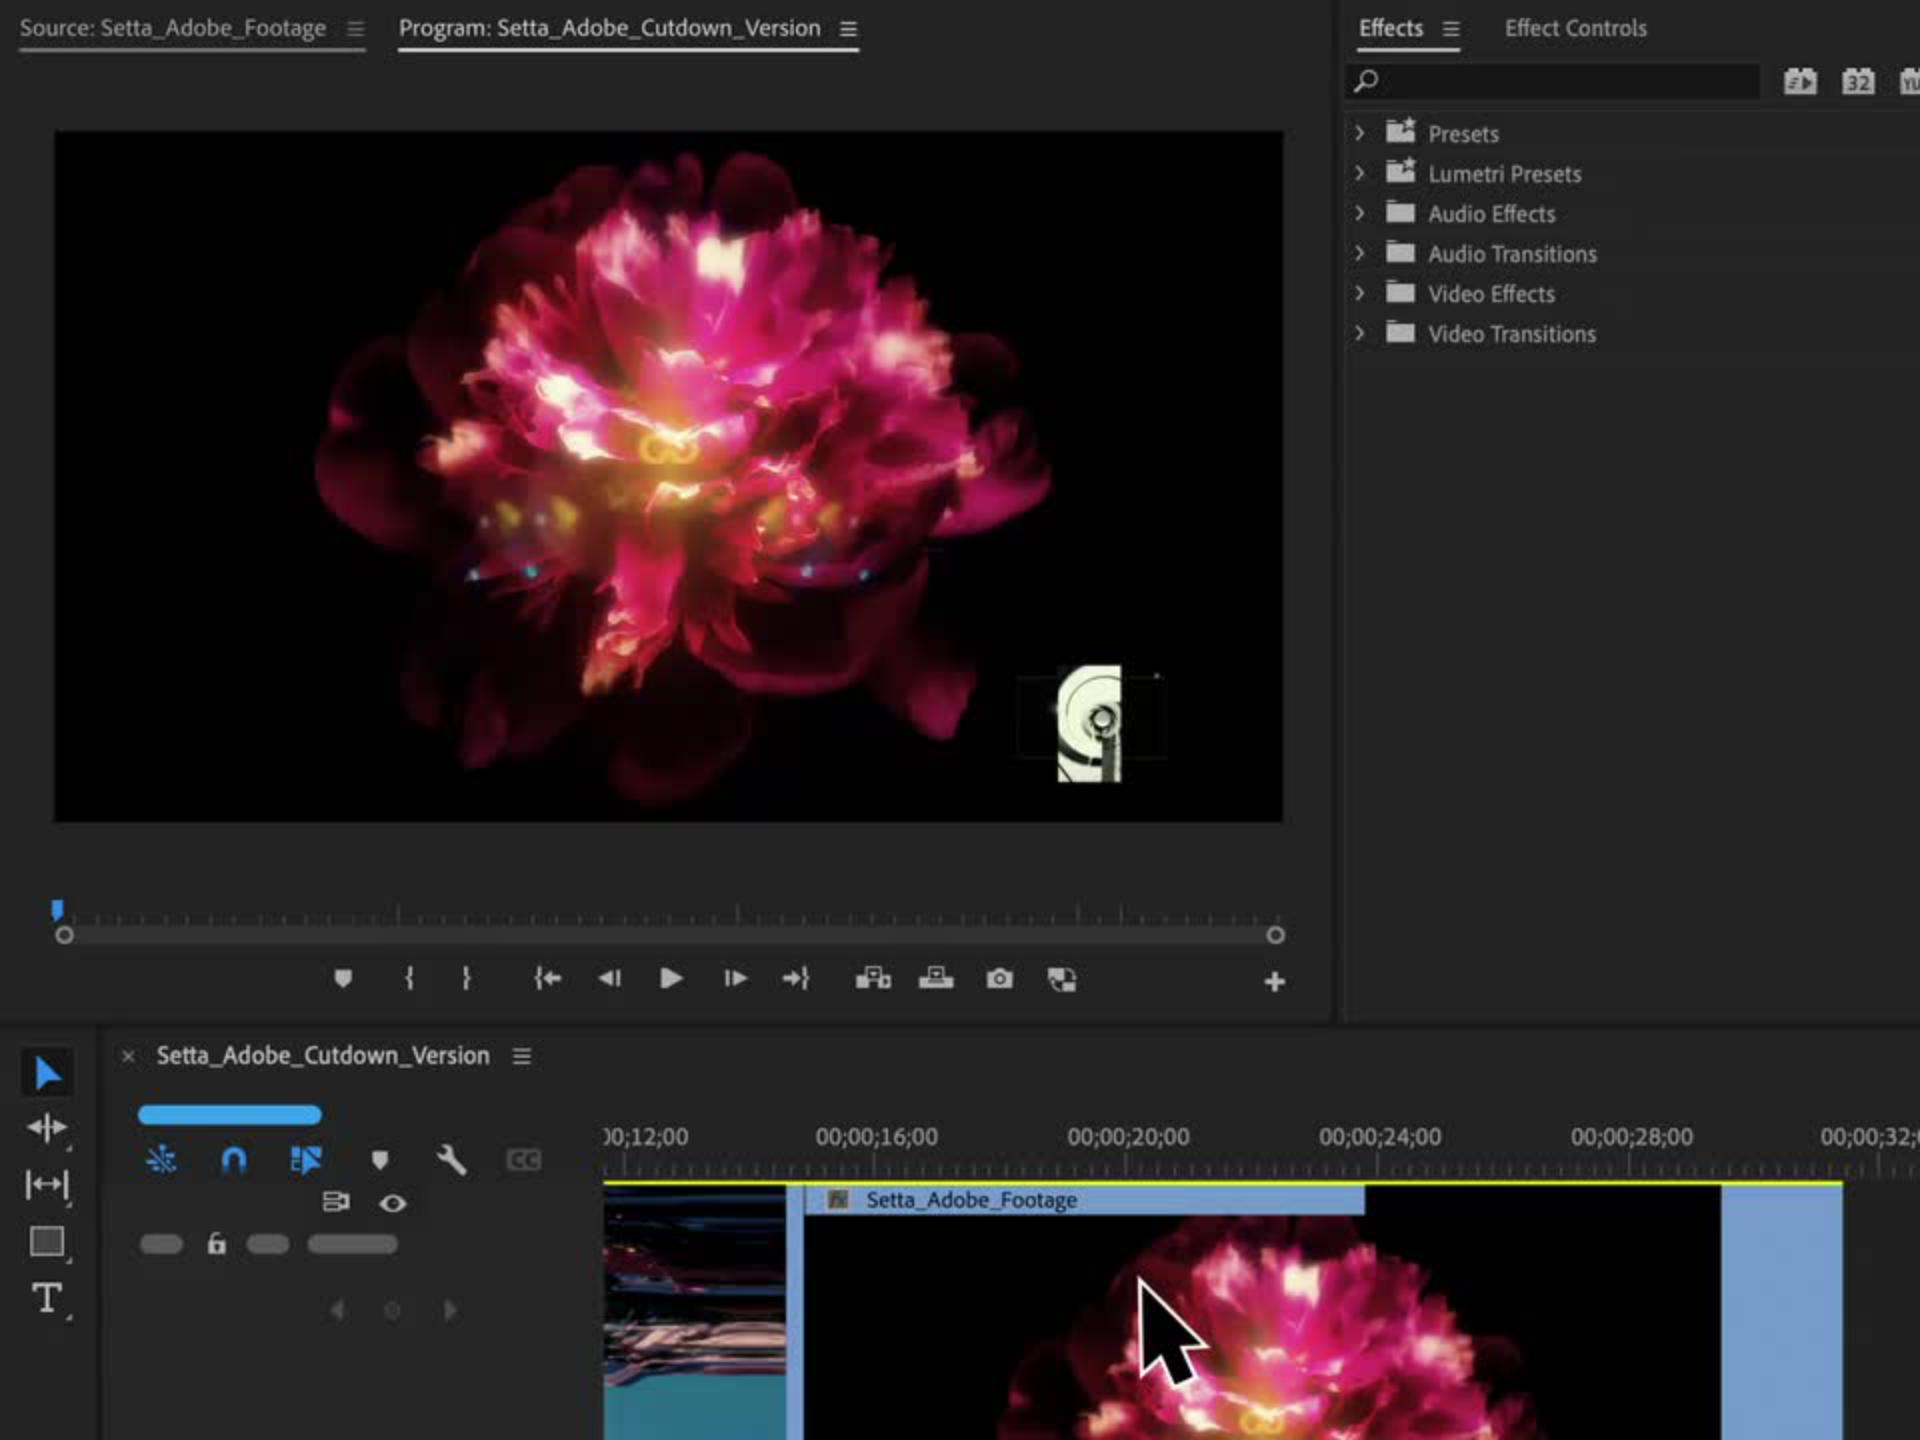
Task: Toggle track output eye icon
Action: pos(392,1203)
